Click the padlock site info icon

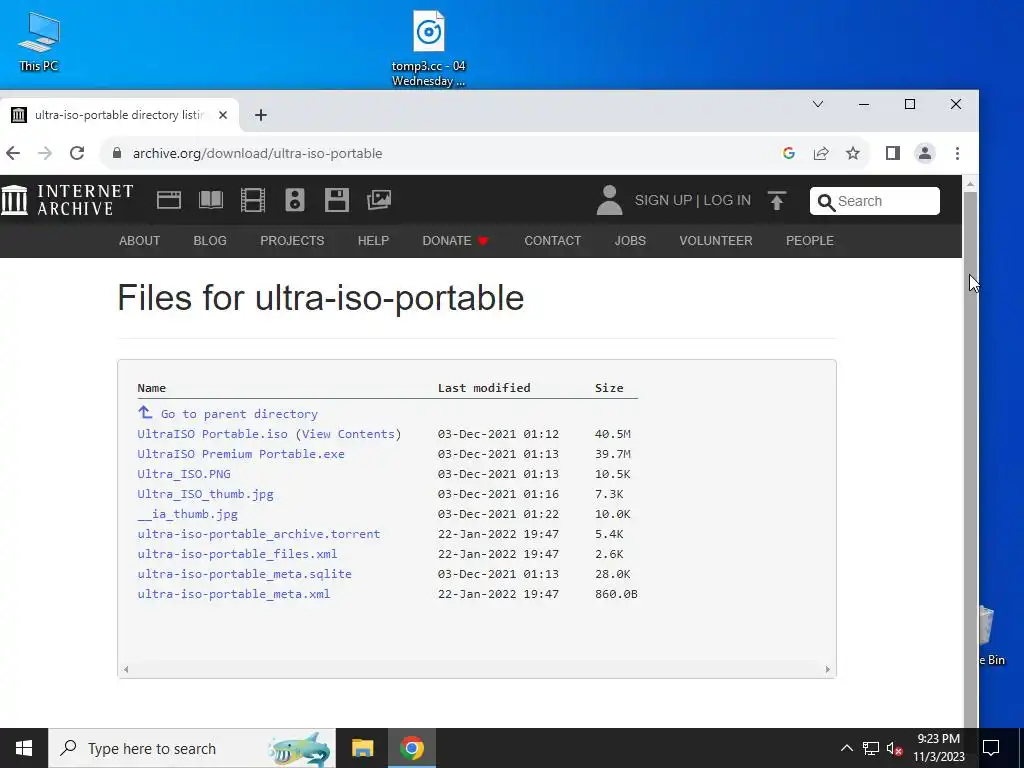[117, 153]
